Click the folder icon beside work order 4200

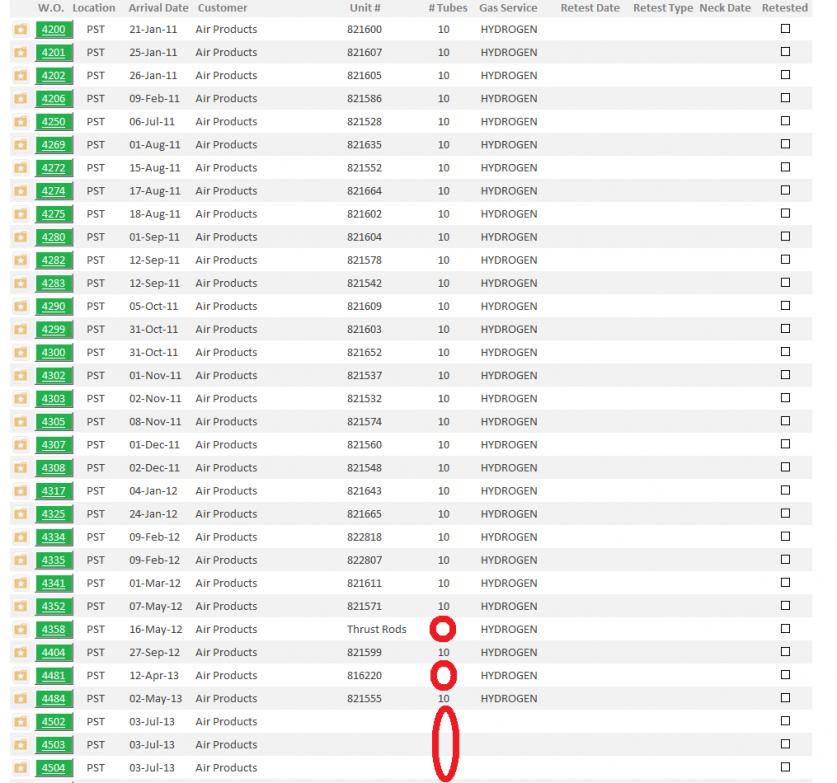[21, 29]
